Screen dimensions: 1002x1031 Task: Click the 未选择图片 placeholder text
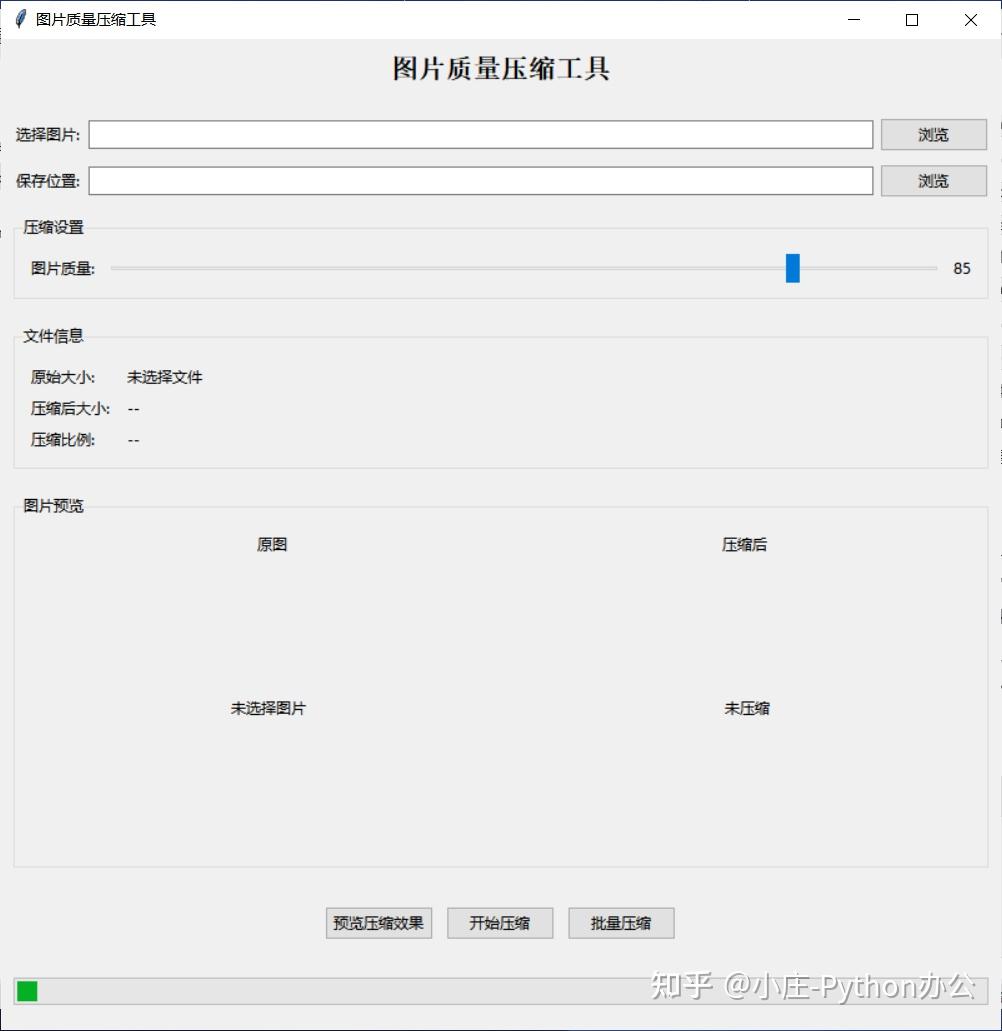(x=268, y=709)
